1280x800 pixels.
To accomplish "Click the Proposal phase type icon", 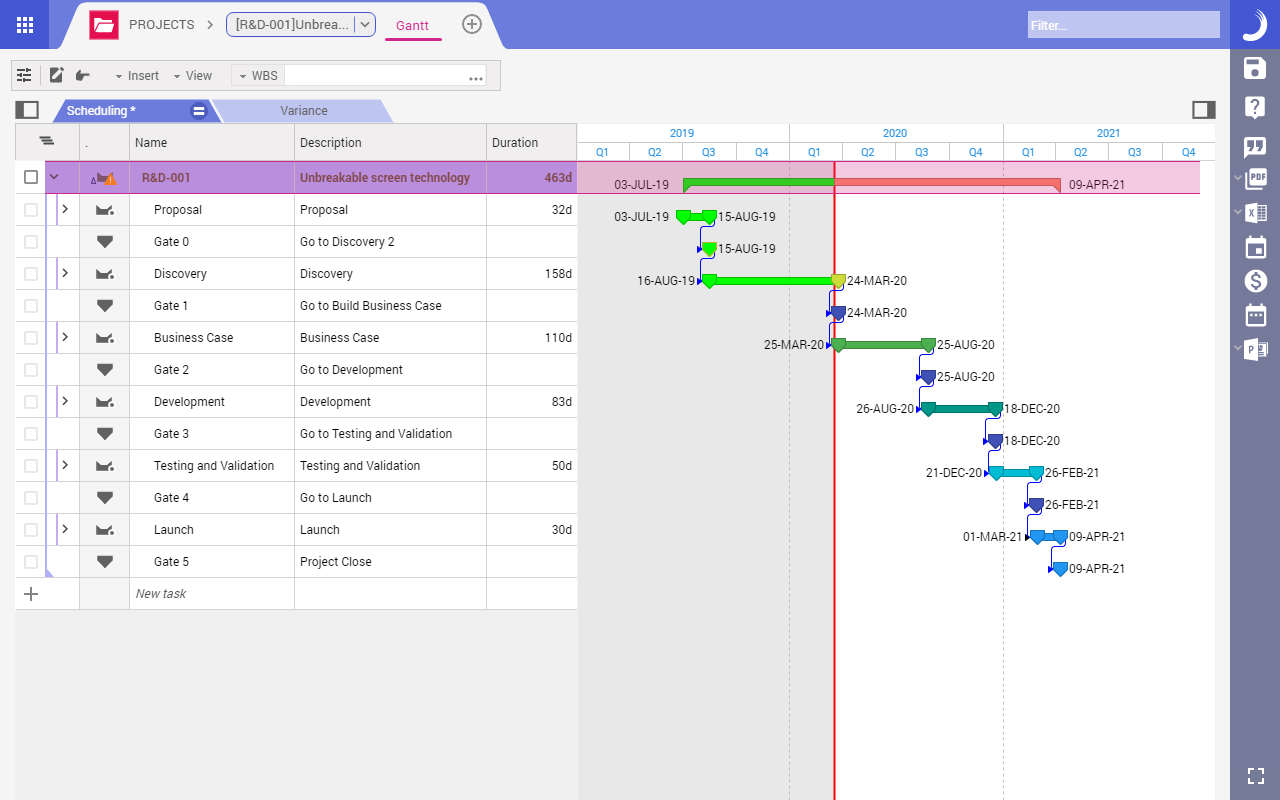I will [x=105, y=210].
